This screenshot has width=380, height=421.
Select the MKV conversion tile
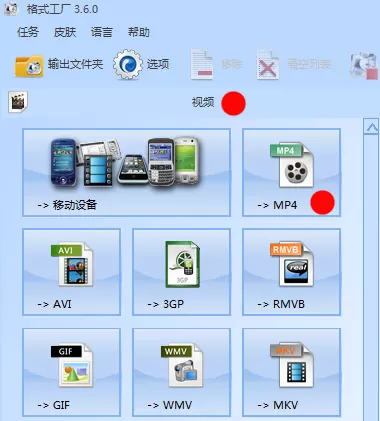point(291,372)
